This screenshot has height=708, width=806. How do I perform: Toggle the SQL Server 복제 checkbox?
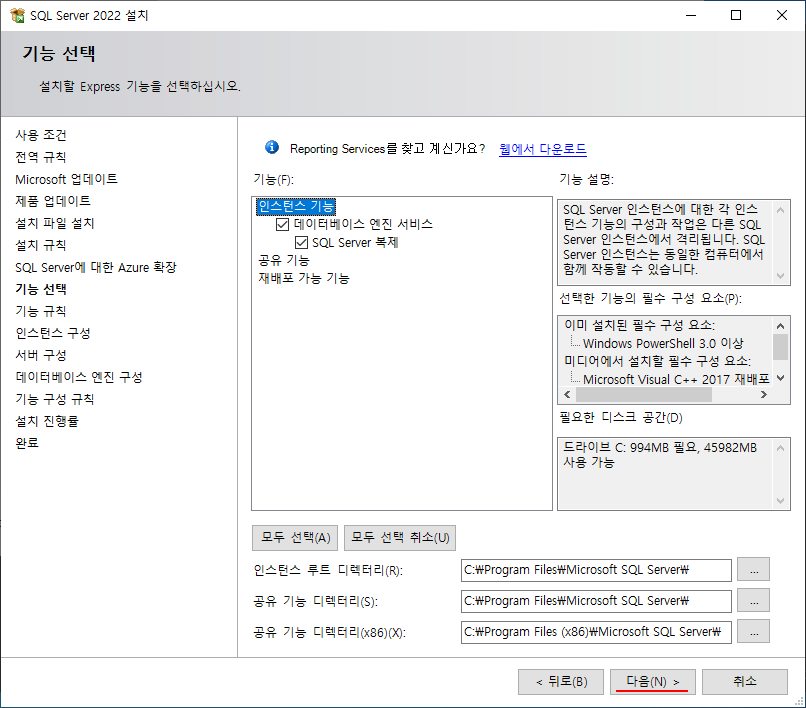[x=301, y=242]
